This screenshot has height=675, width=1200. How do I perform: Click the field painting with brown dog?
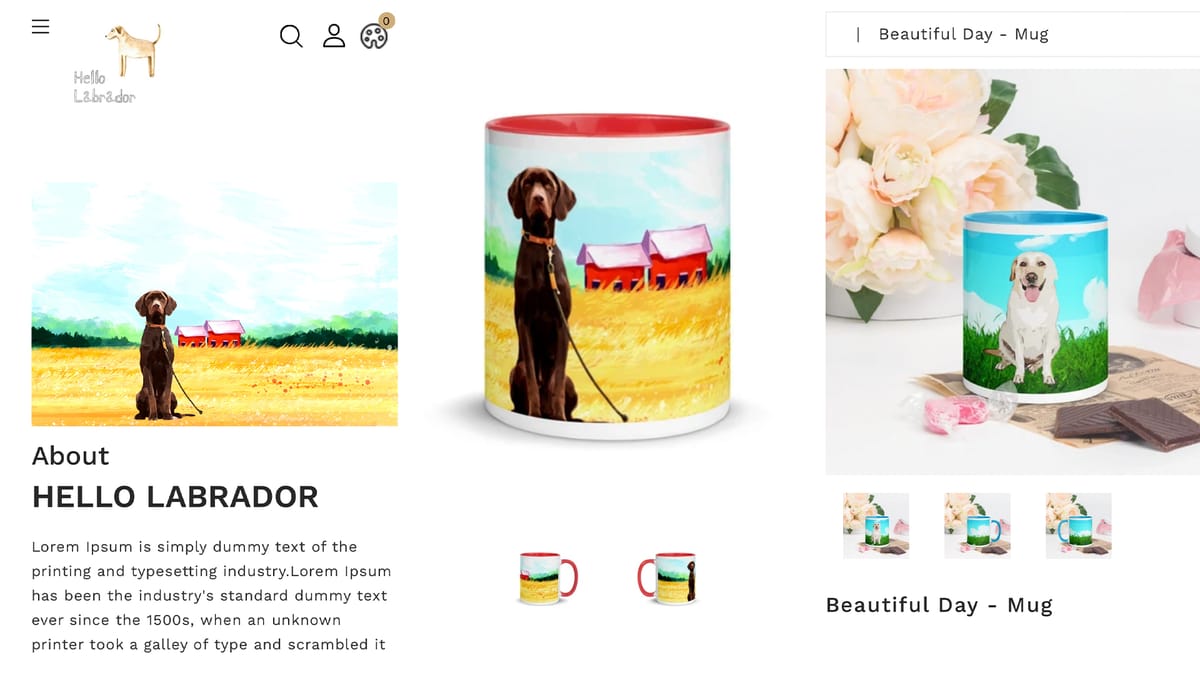point(215,304)
